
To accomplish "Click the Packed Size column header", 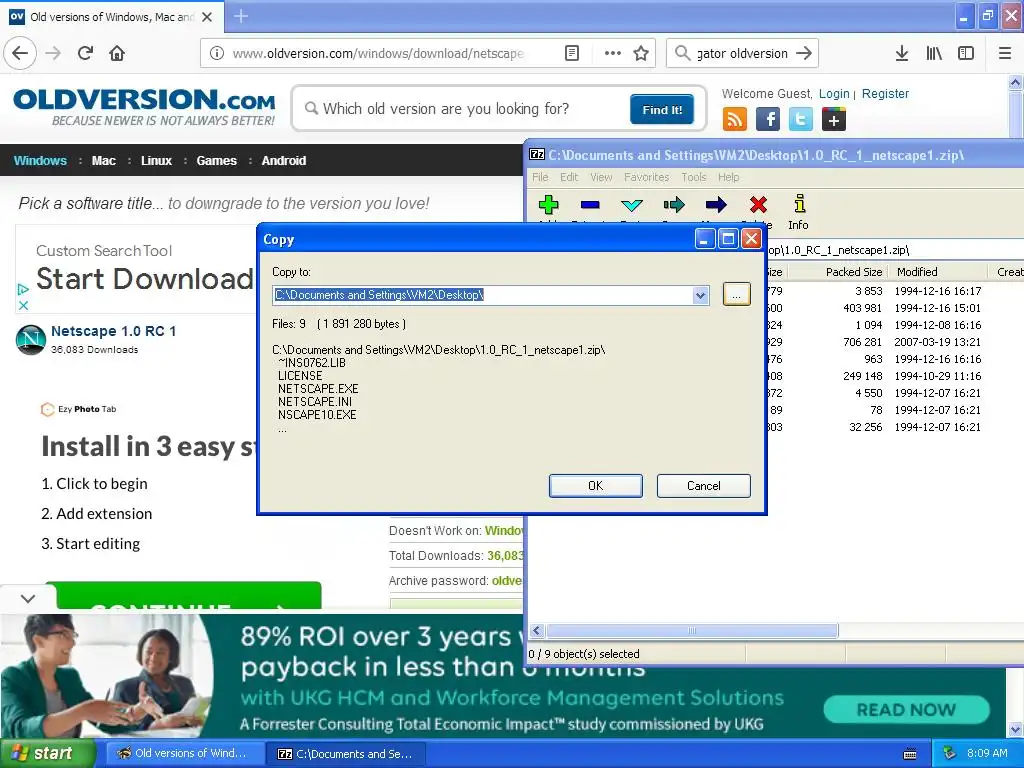I will (x=837, y=272).
